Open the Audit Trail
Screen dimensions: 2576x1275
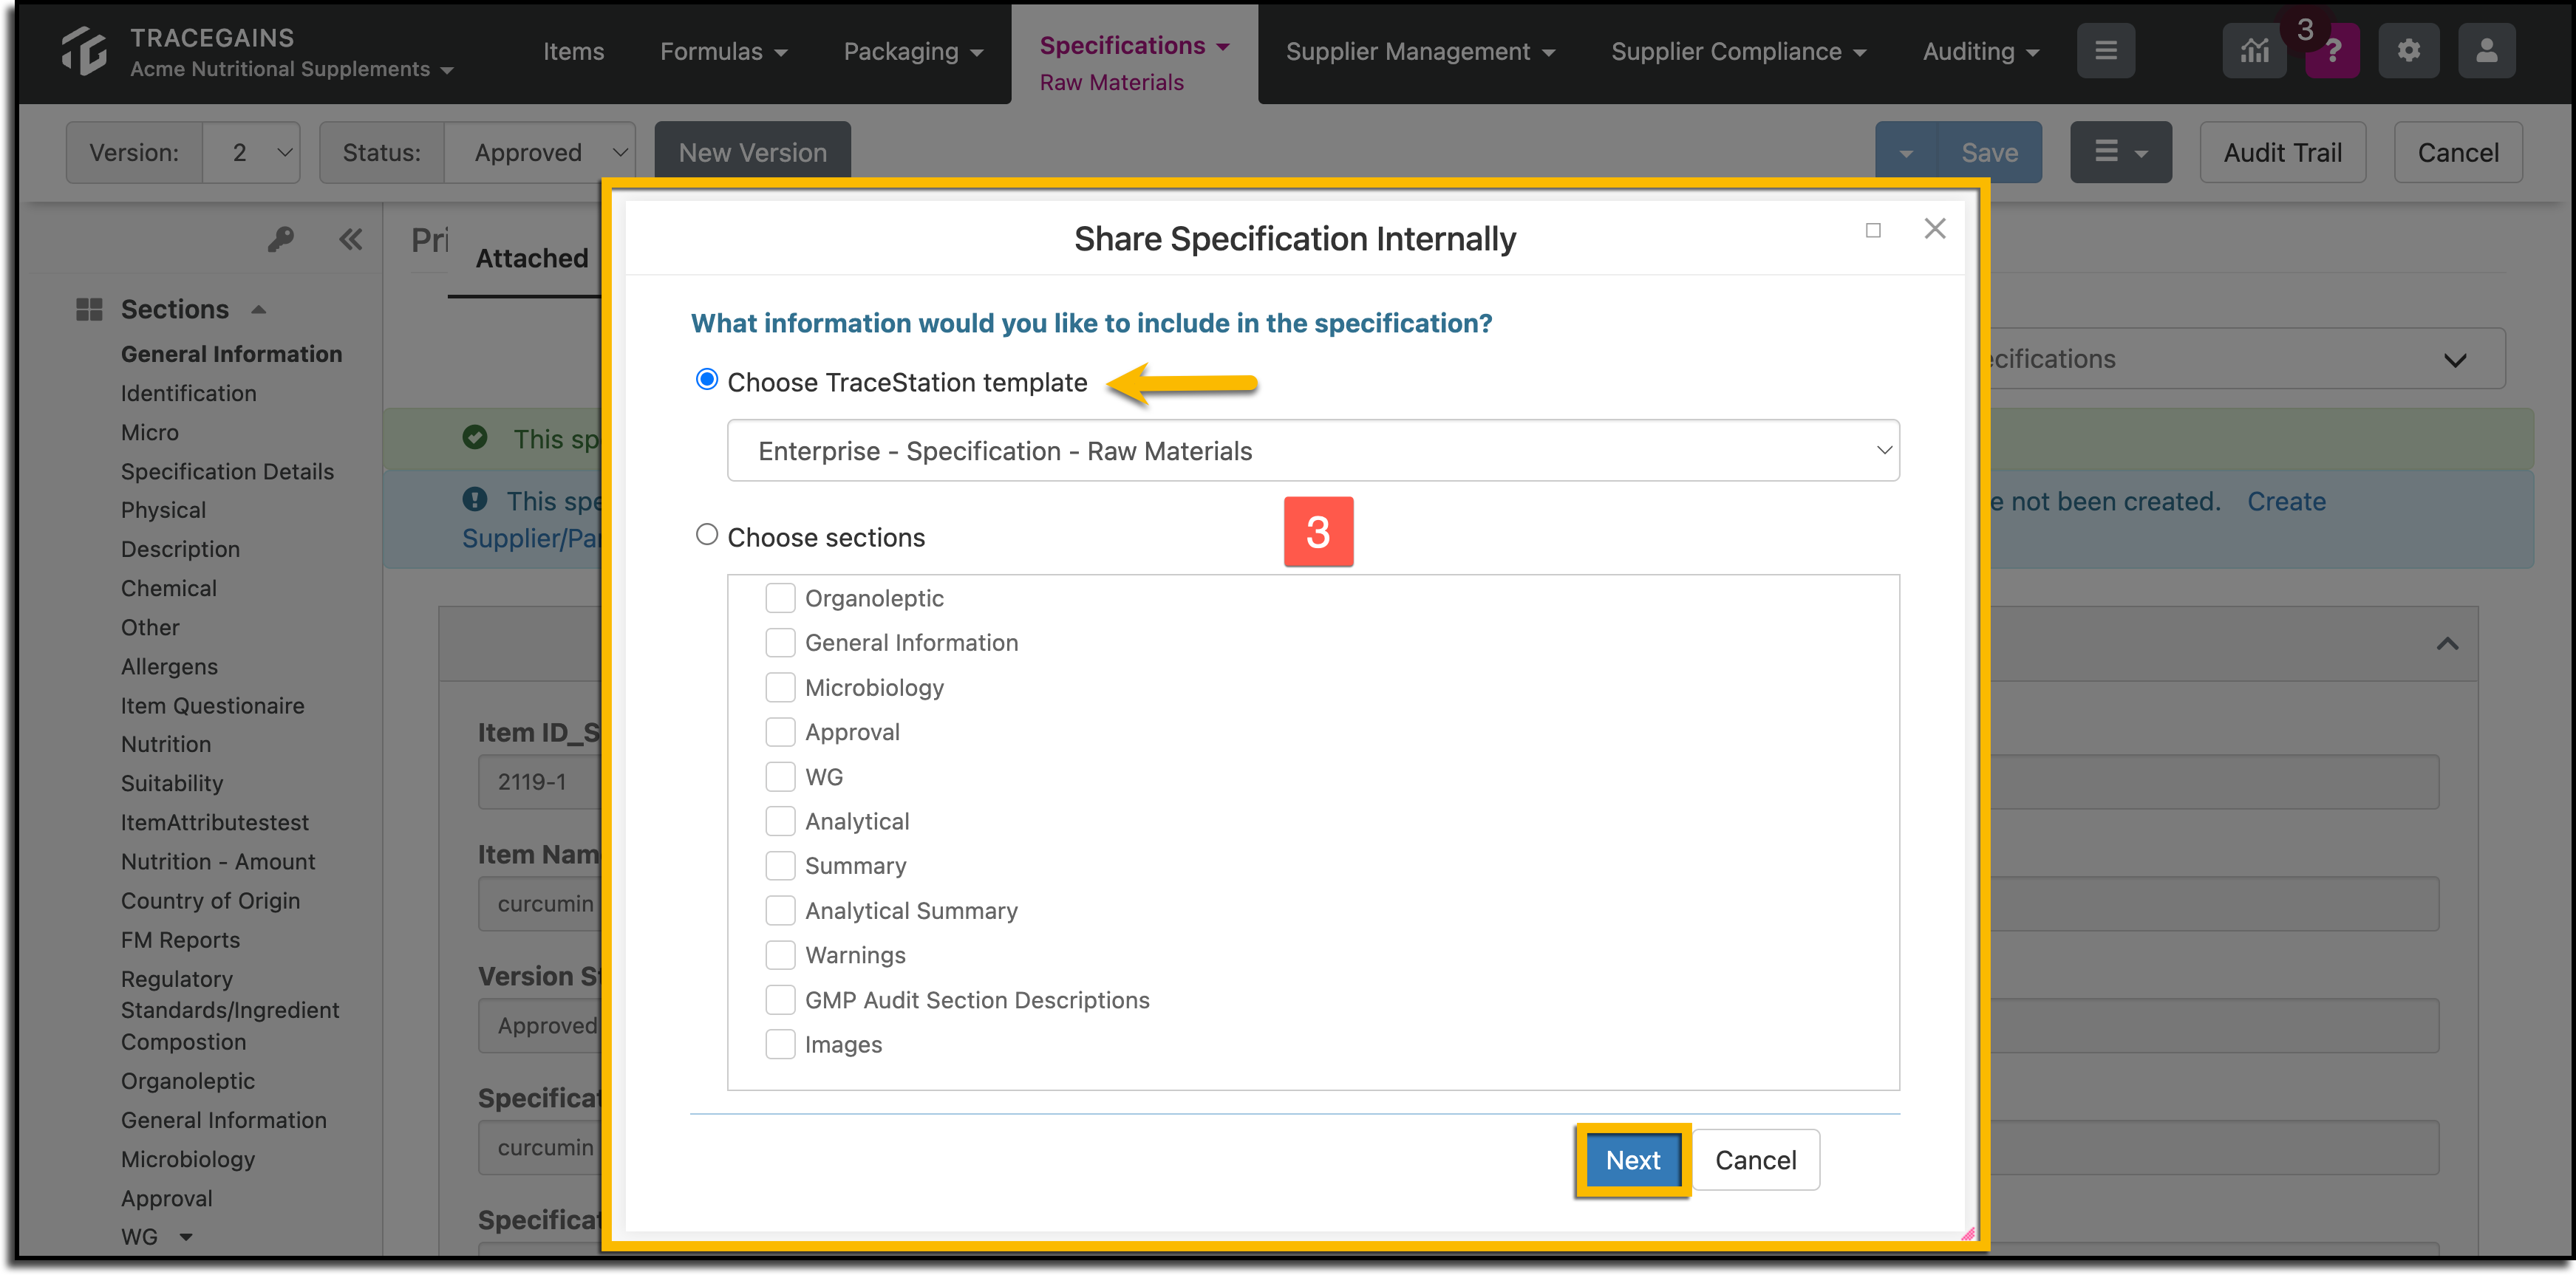tap(2282, 152)
